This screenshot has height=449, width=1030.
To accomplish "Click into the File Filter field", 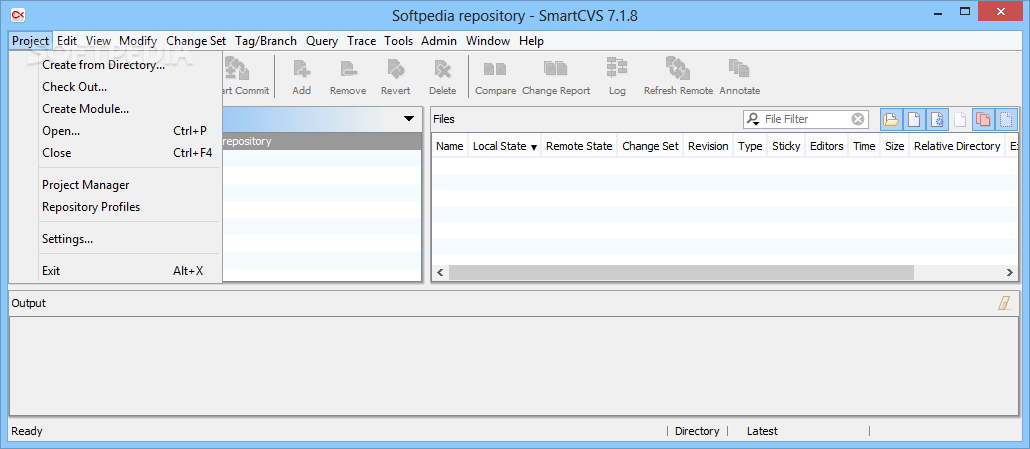I will (807, 119).
